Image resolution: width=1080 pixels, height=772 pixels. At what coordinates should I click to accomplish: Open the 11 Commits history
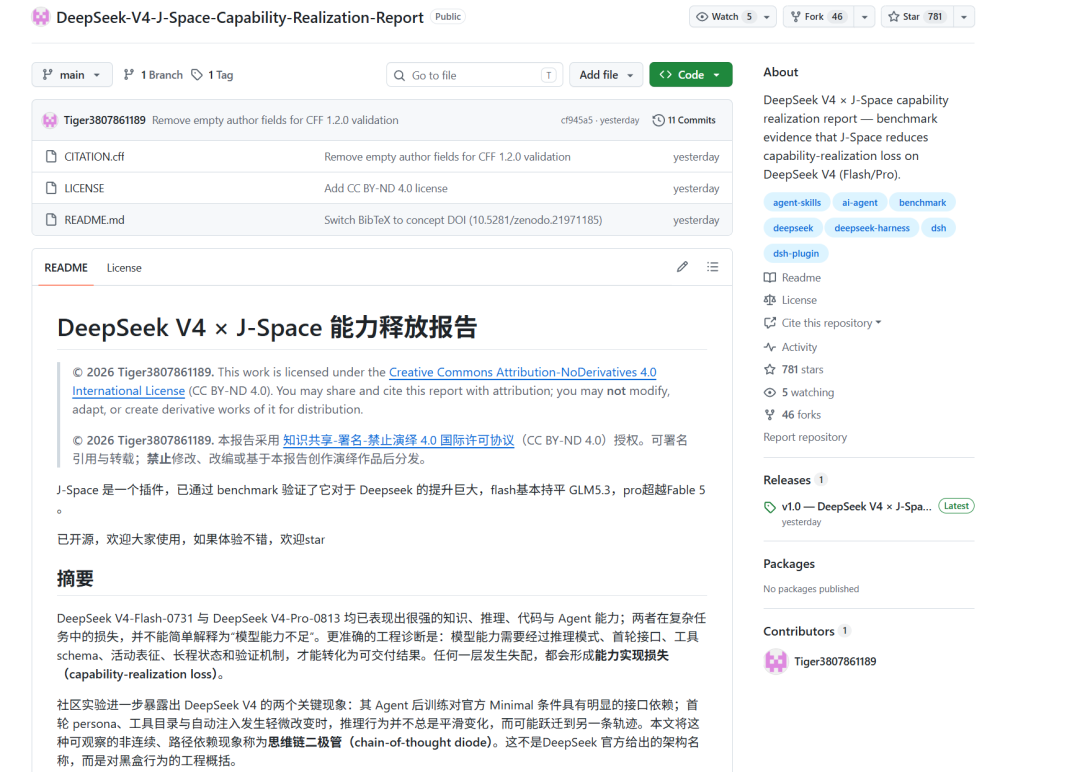[x=685, y=120]
